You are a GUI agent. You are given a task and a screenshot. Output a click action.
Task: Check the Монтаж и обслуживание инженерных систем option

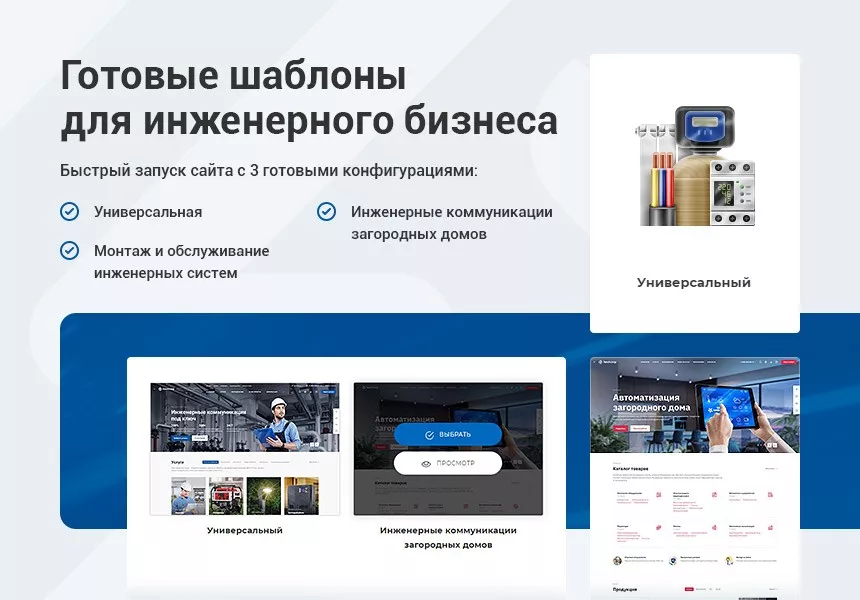69,251
